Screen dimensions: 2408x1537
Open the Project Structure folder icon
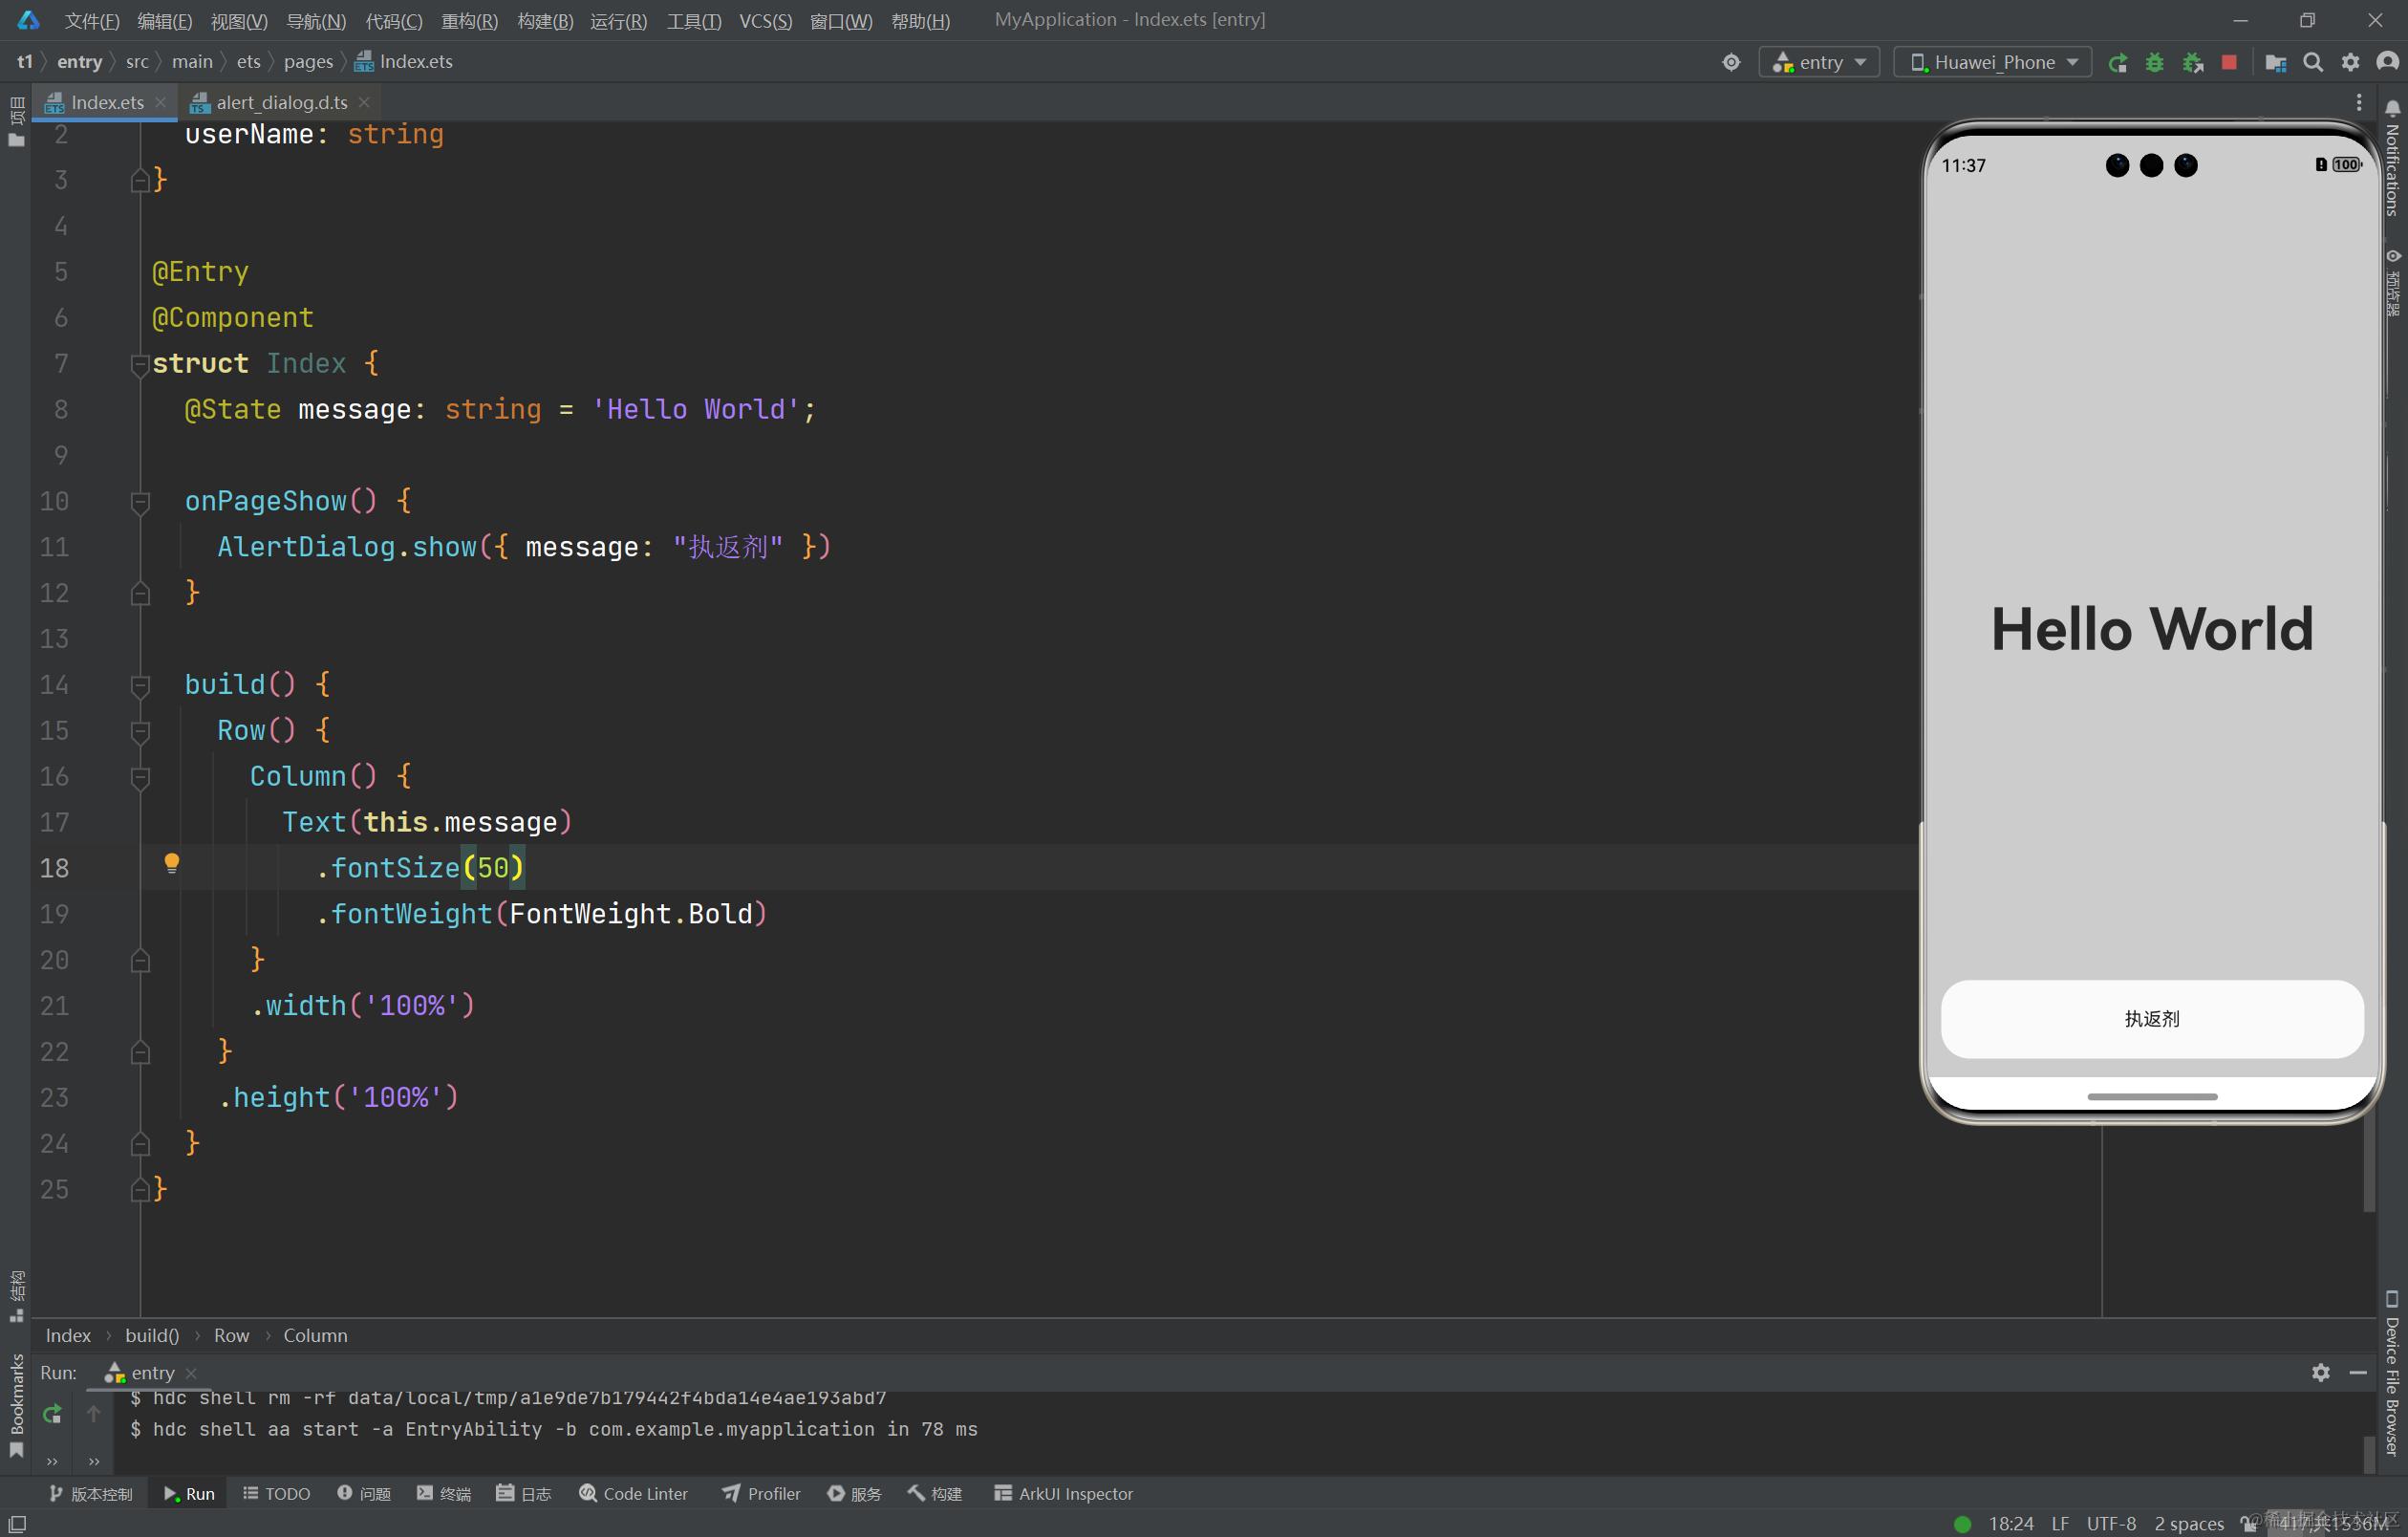click(x=2275, y=62)
